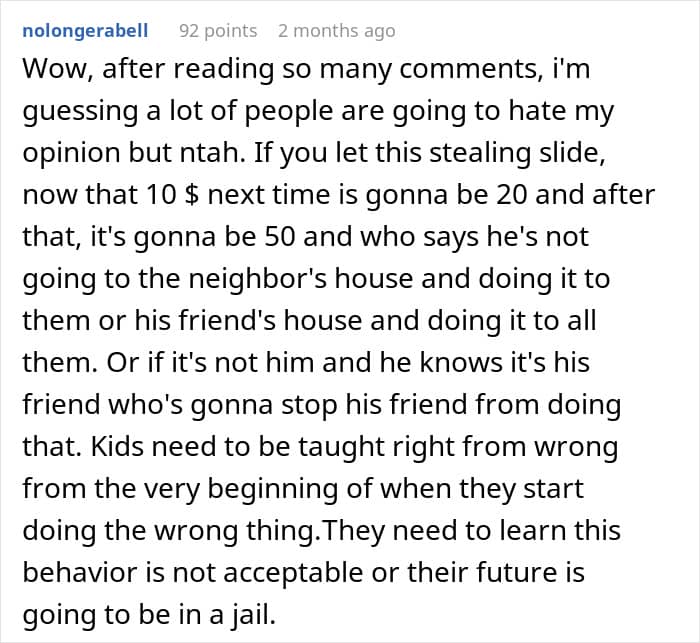
Task: Click the 2 months ago timestamp
Action: click(336, 31)
